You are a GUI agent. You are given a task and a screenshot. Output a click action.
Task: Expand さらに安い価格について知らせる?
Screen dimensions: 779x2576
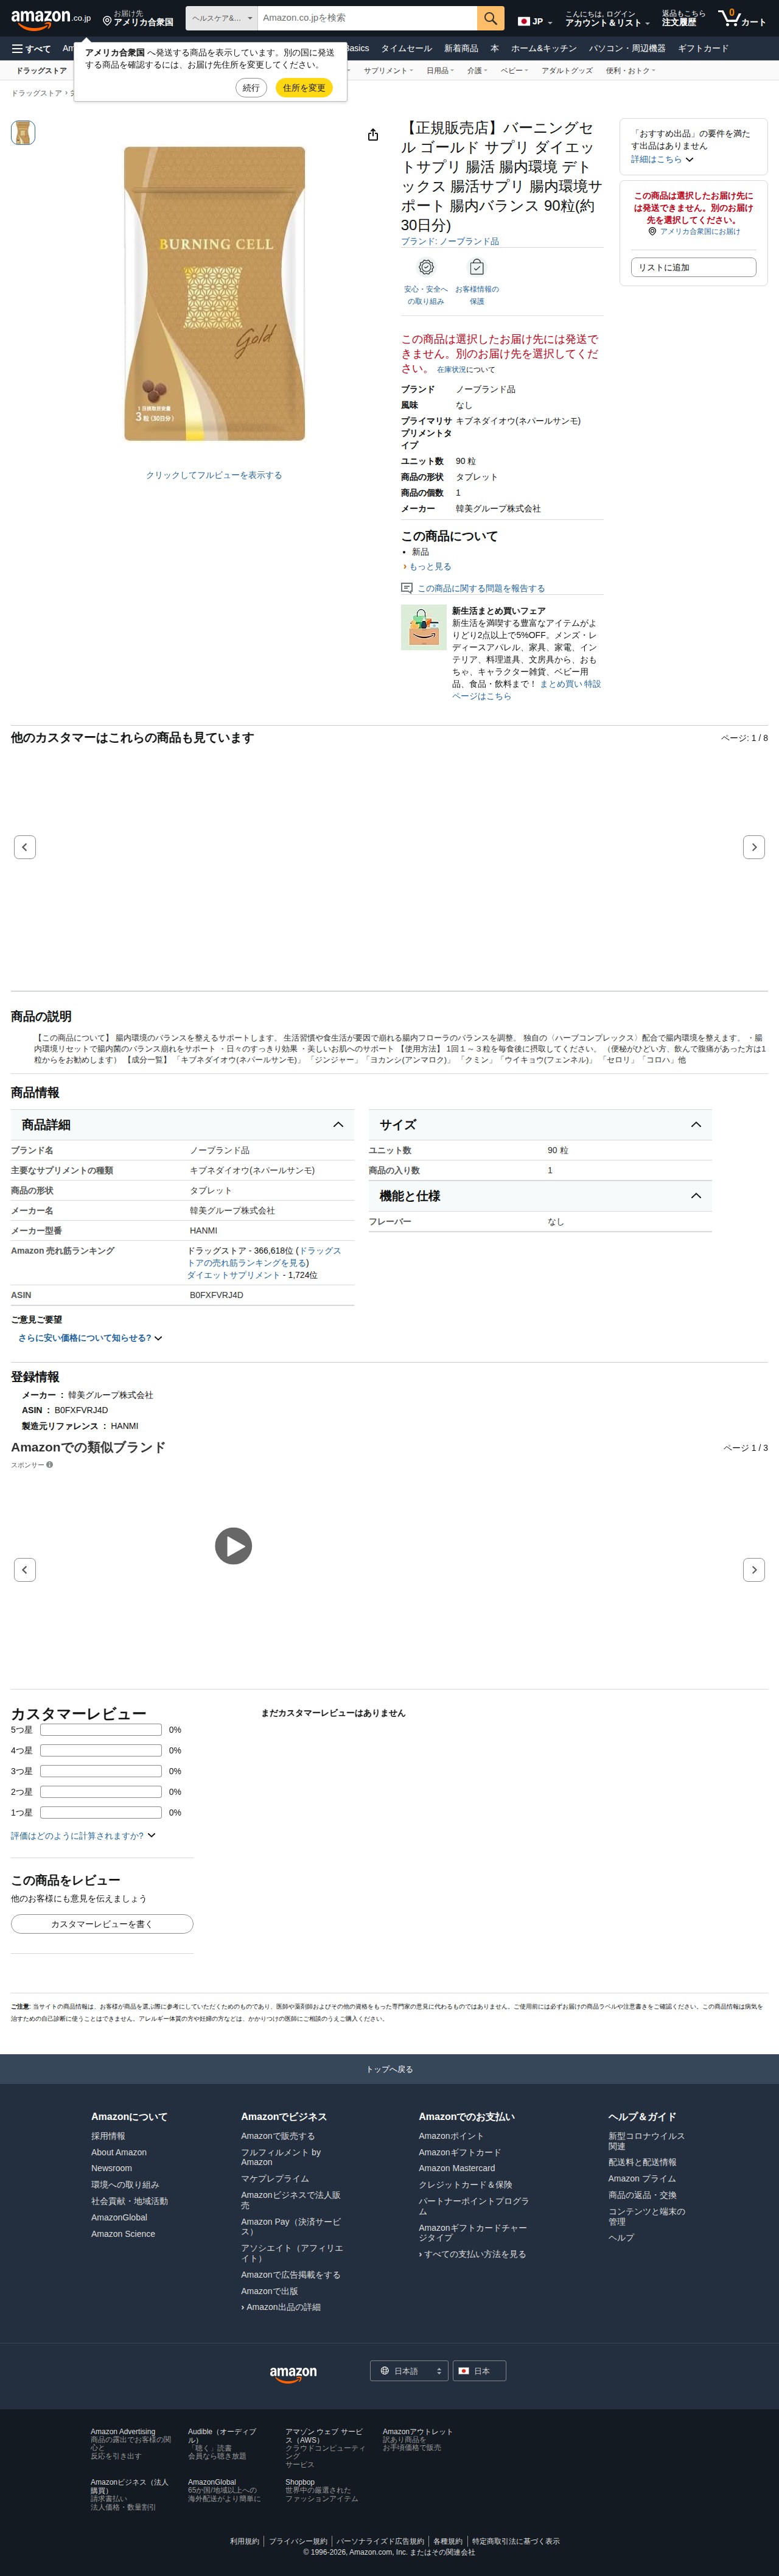coord(90,1338)
